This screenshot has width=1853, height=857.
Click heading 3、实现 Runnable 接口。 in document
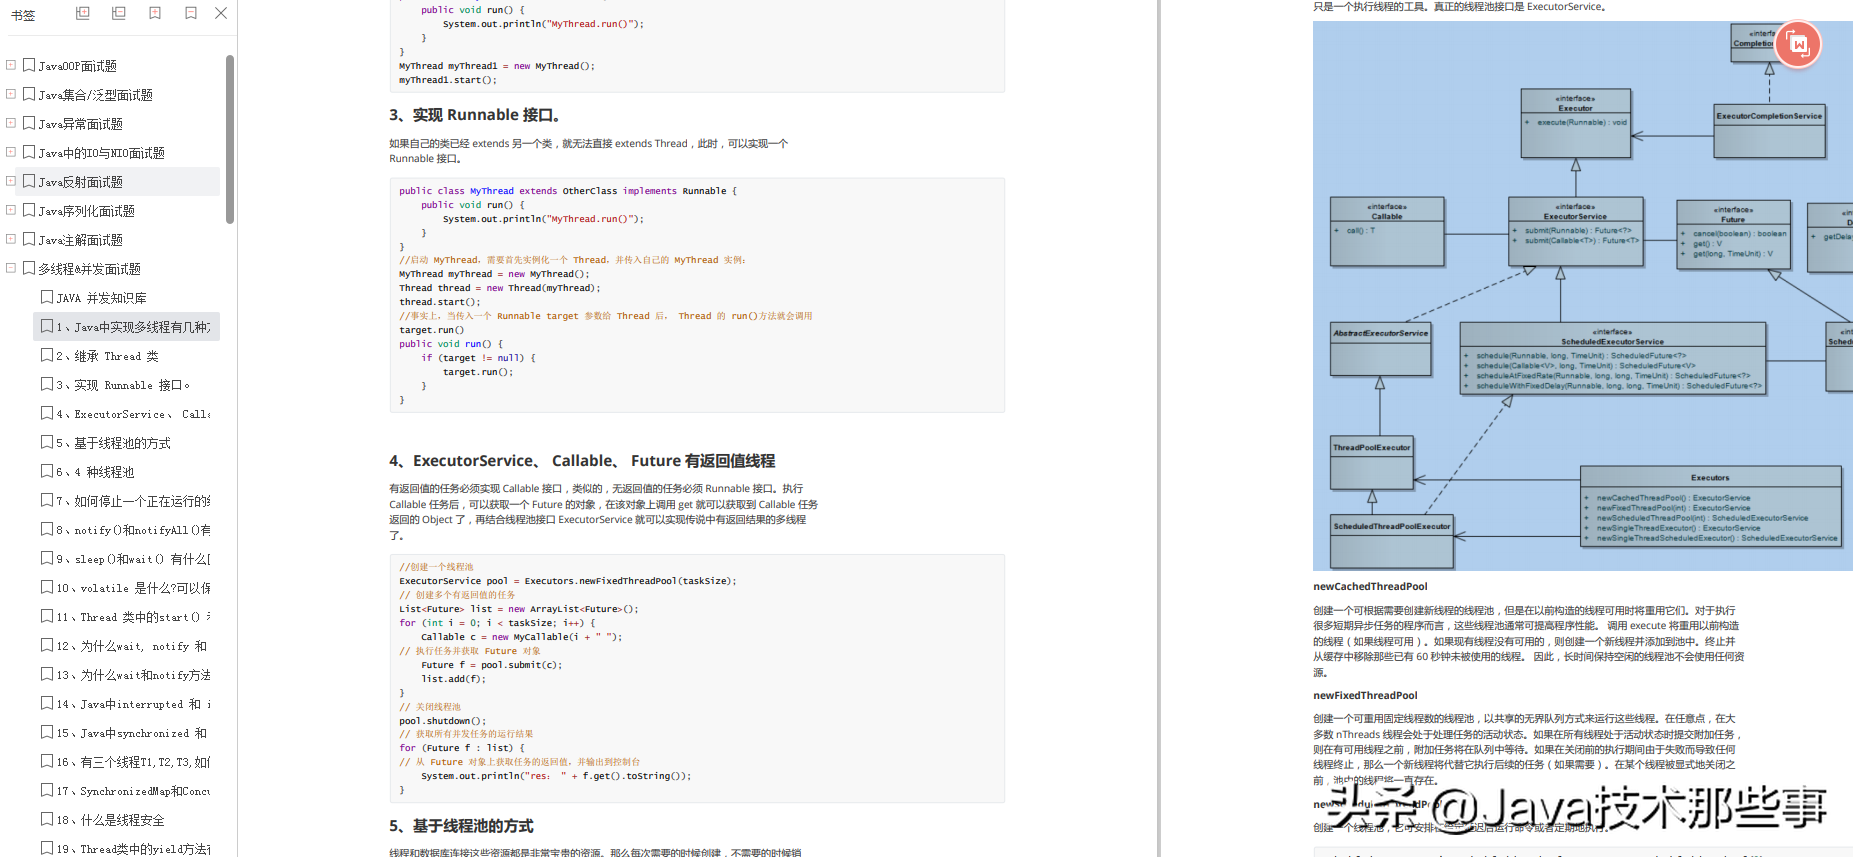(x=475, y=115)
